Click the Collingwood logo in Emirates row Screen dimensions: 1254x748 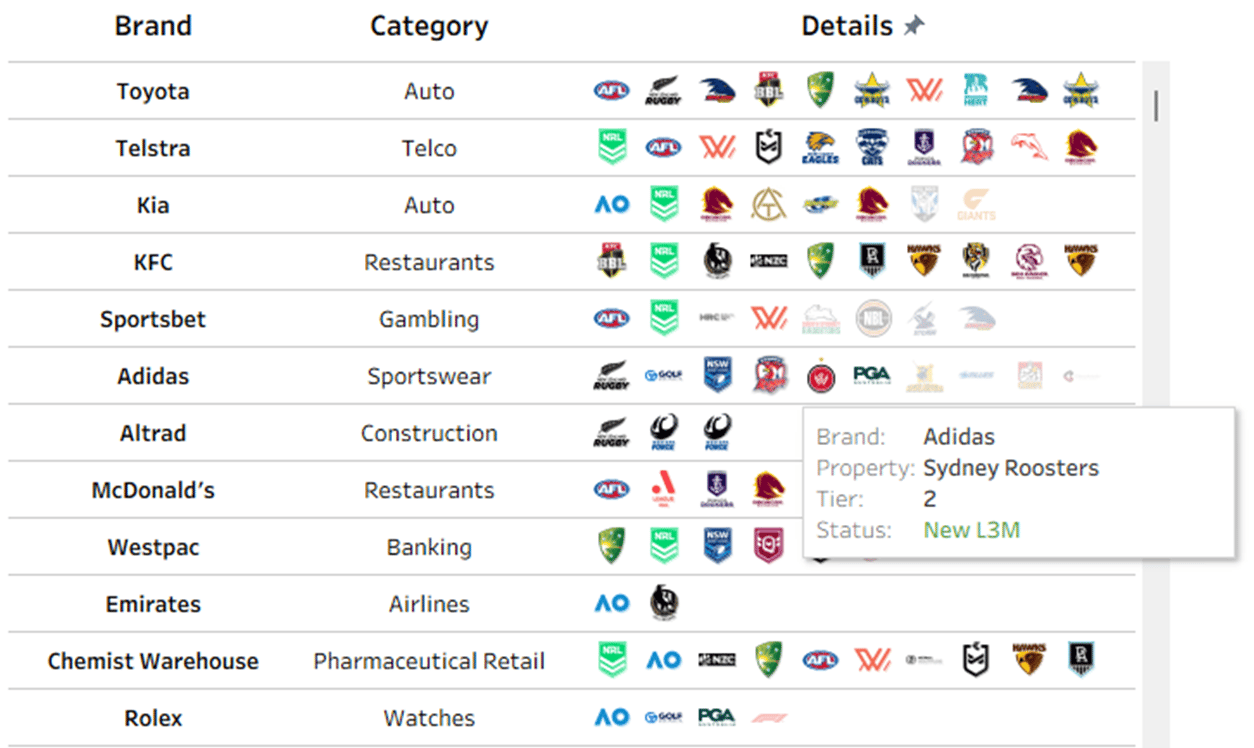[663, 603]
